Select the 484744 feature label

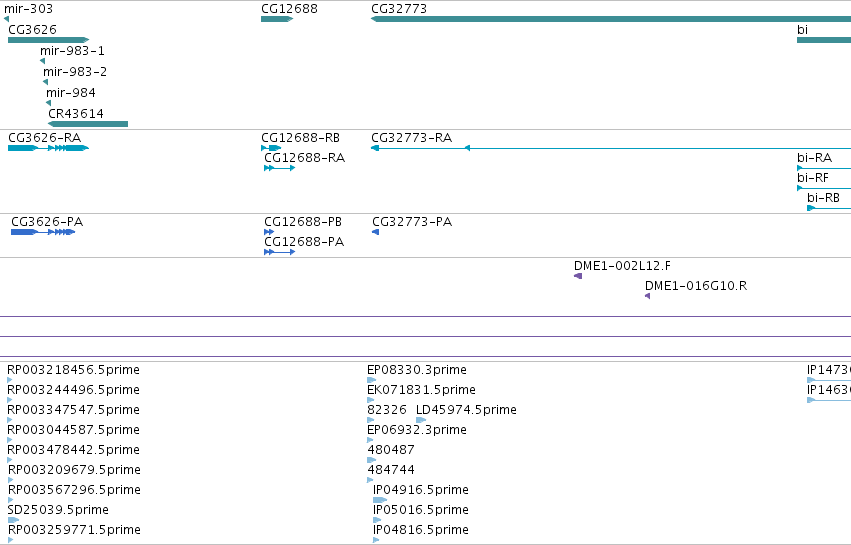tap(391, 470)
